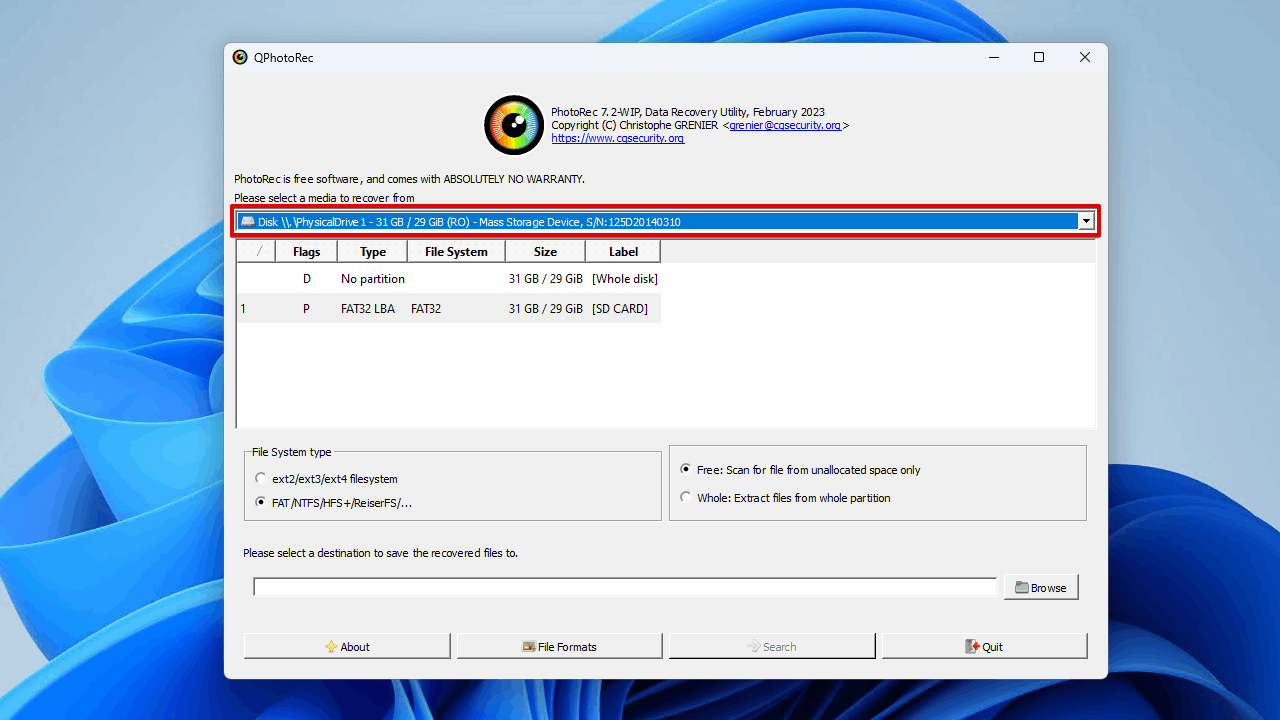This screenshot has height=720, width=1280.
Task: Select Whole: extract from whole partition
Action: (785, 498)
